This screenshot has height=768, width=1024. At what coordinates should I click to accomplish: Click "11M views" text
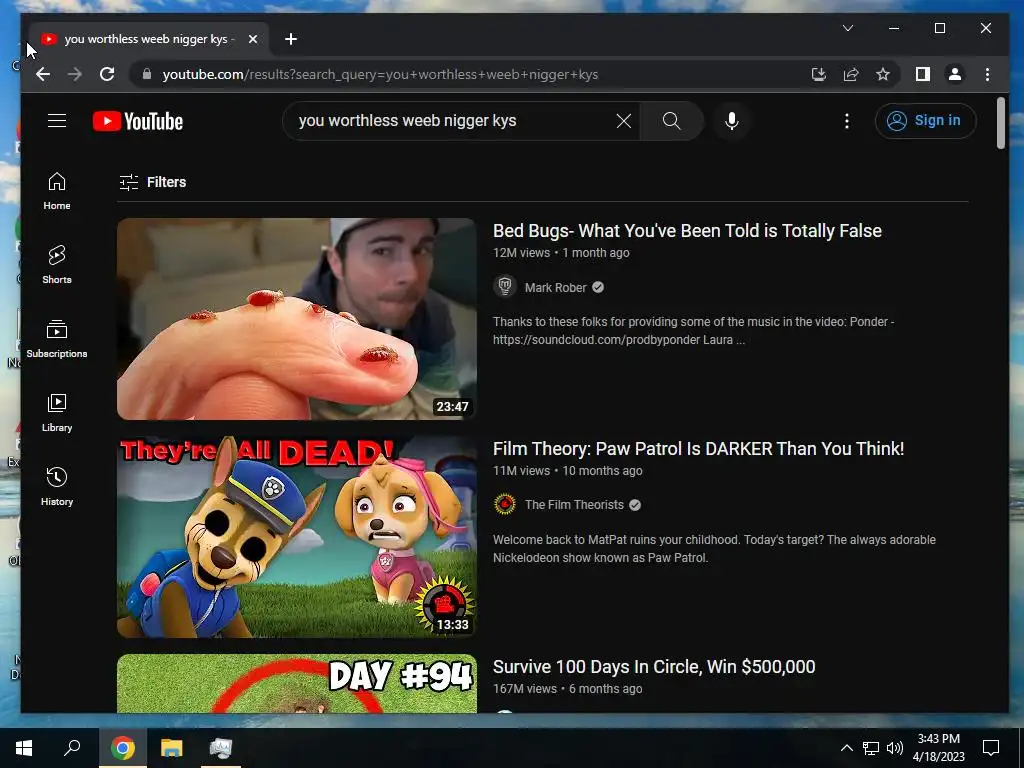point(521,471)
